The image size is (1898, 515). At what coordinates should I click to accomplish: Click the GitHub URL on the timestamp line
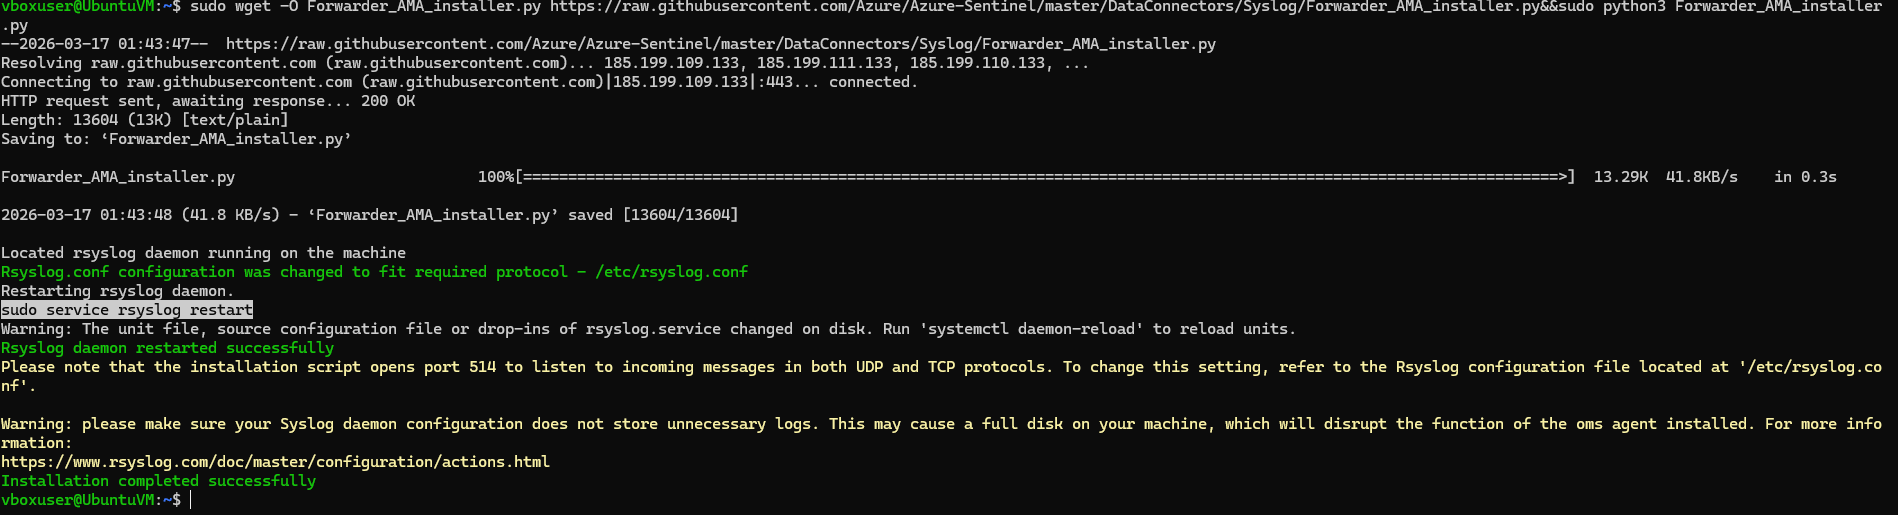click(720, 44)
